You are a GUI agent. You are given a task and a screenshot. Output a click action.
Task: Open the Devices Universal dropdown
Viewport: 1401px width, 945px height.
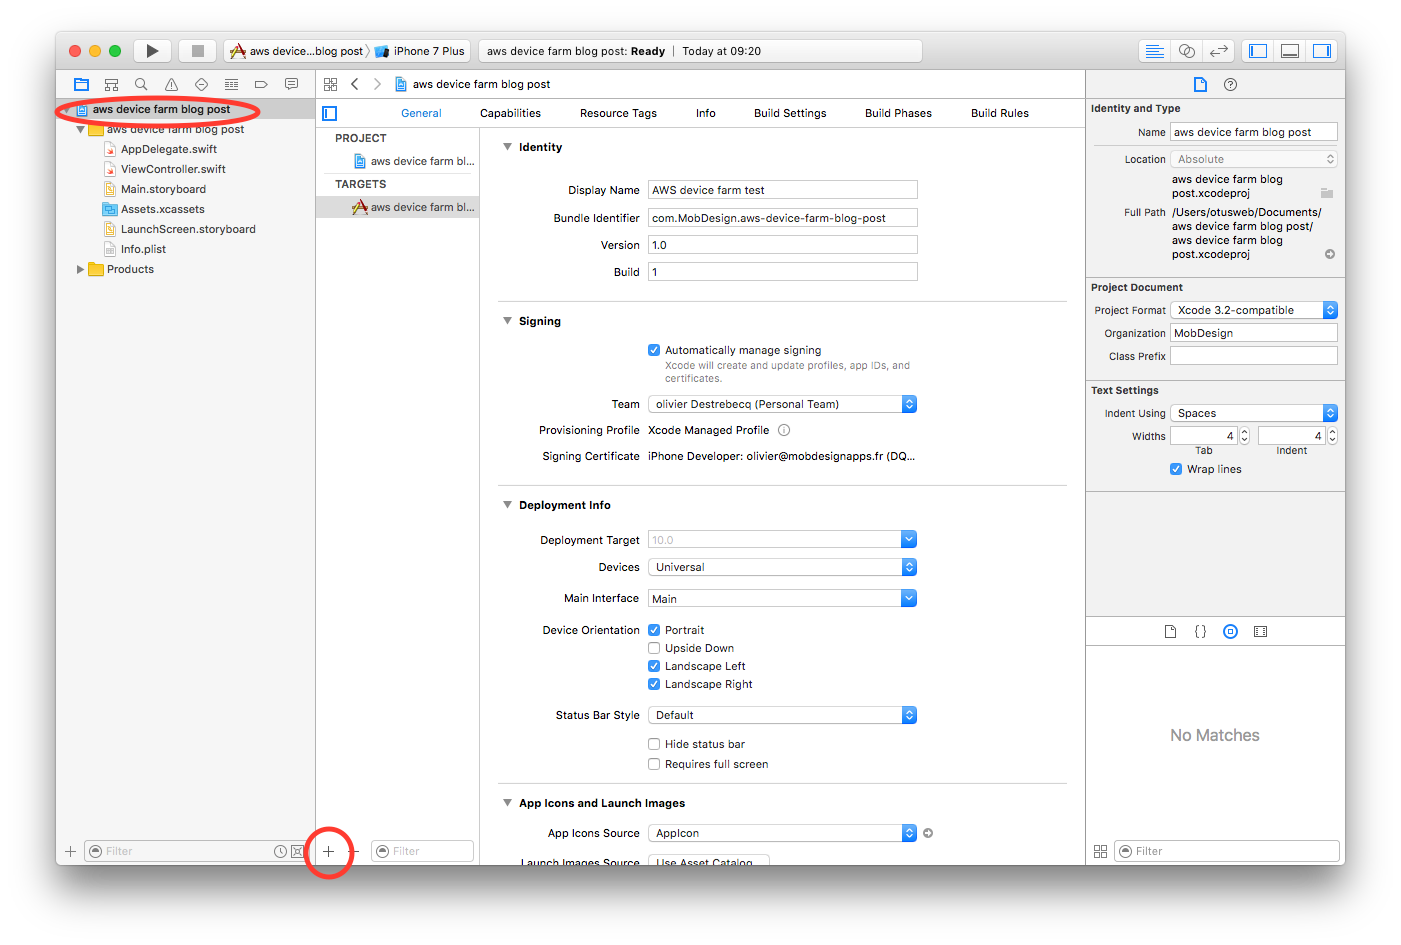(x=782, y=567)
